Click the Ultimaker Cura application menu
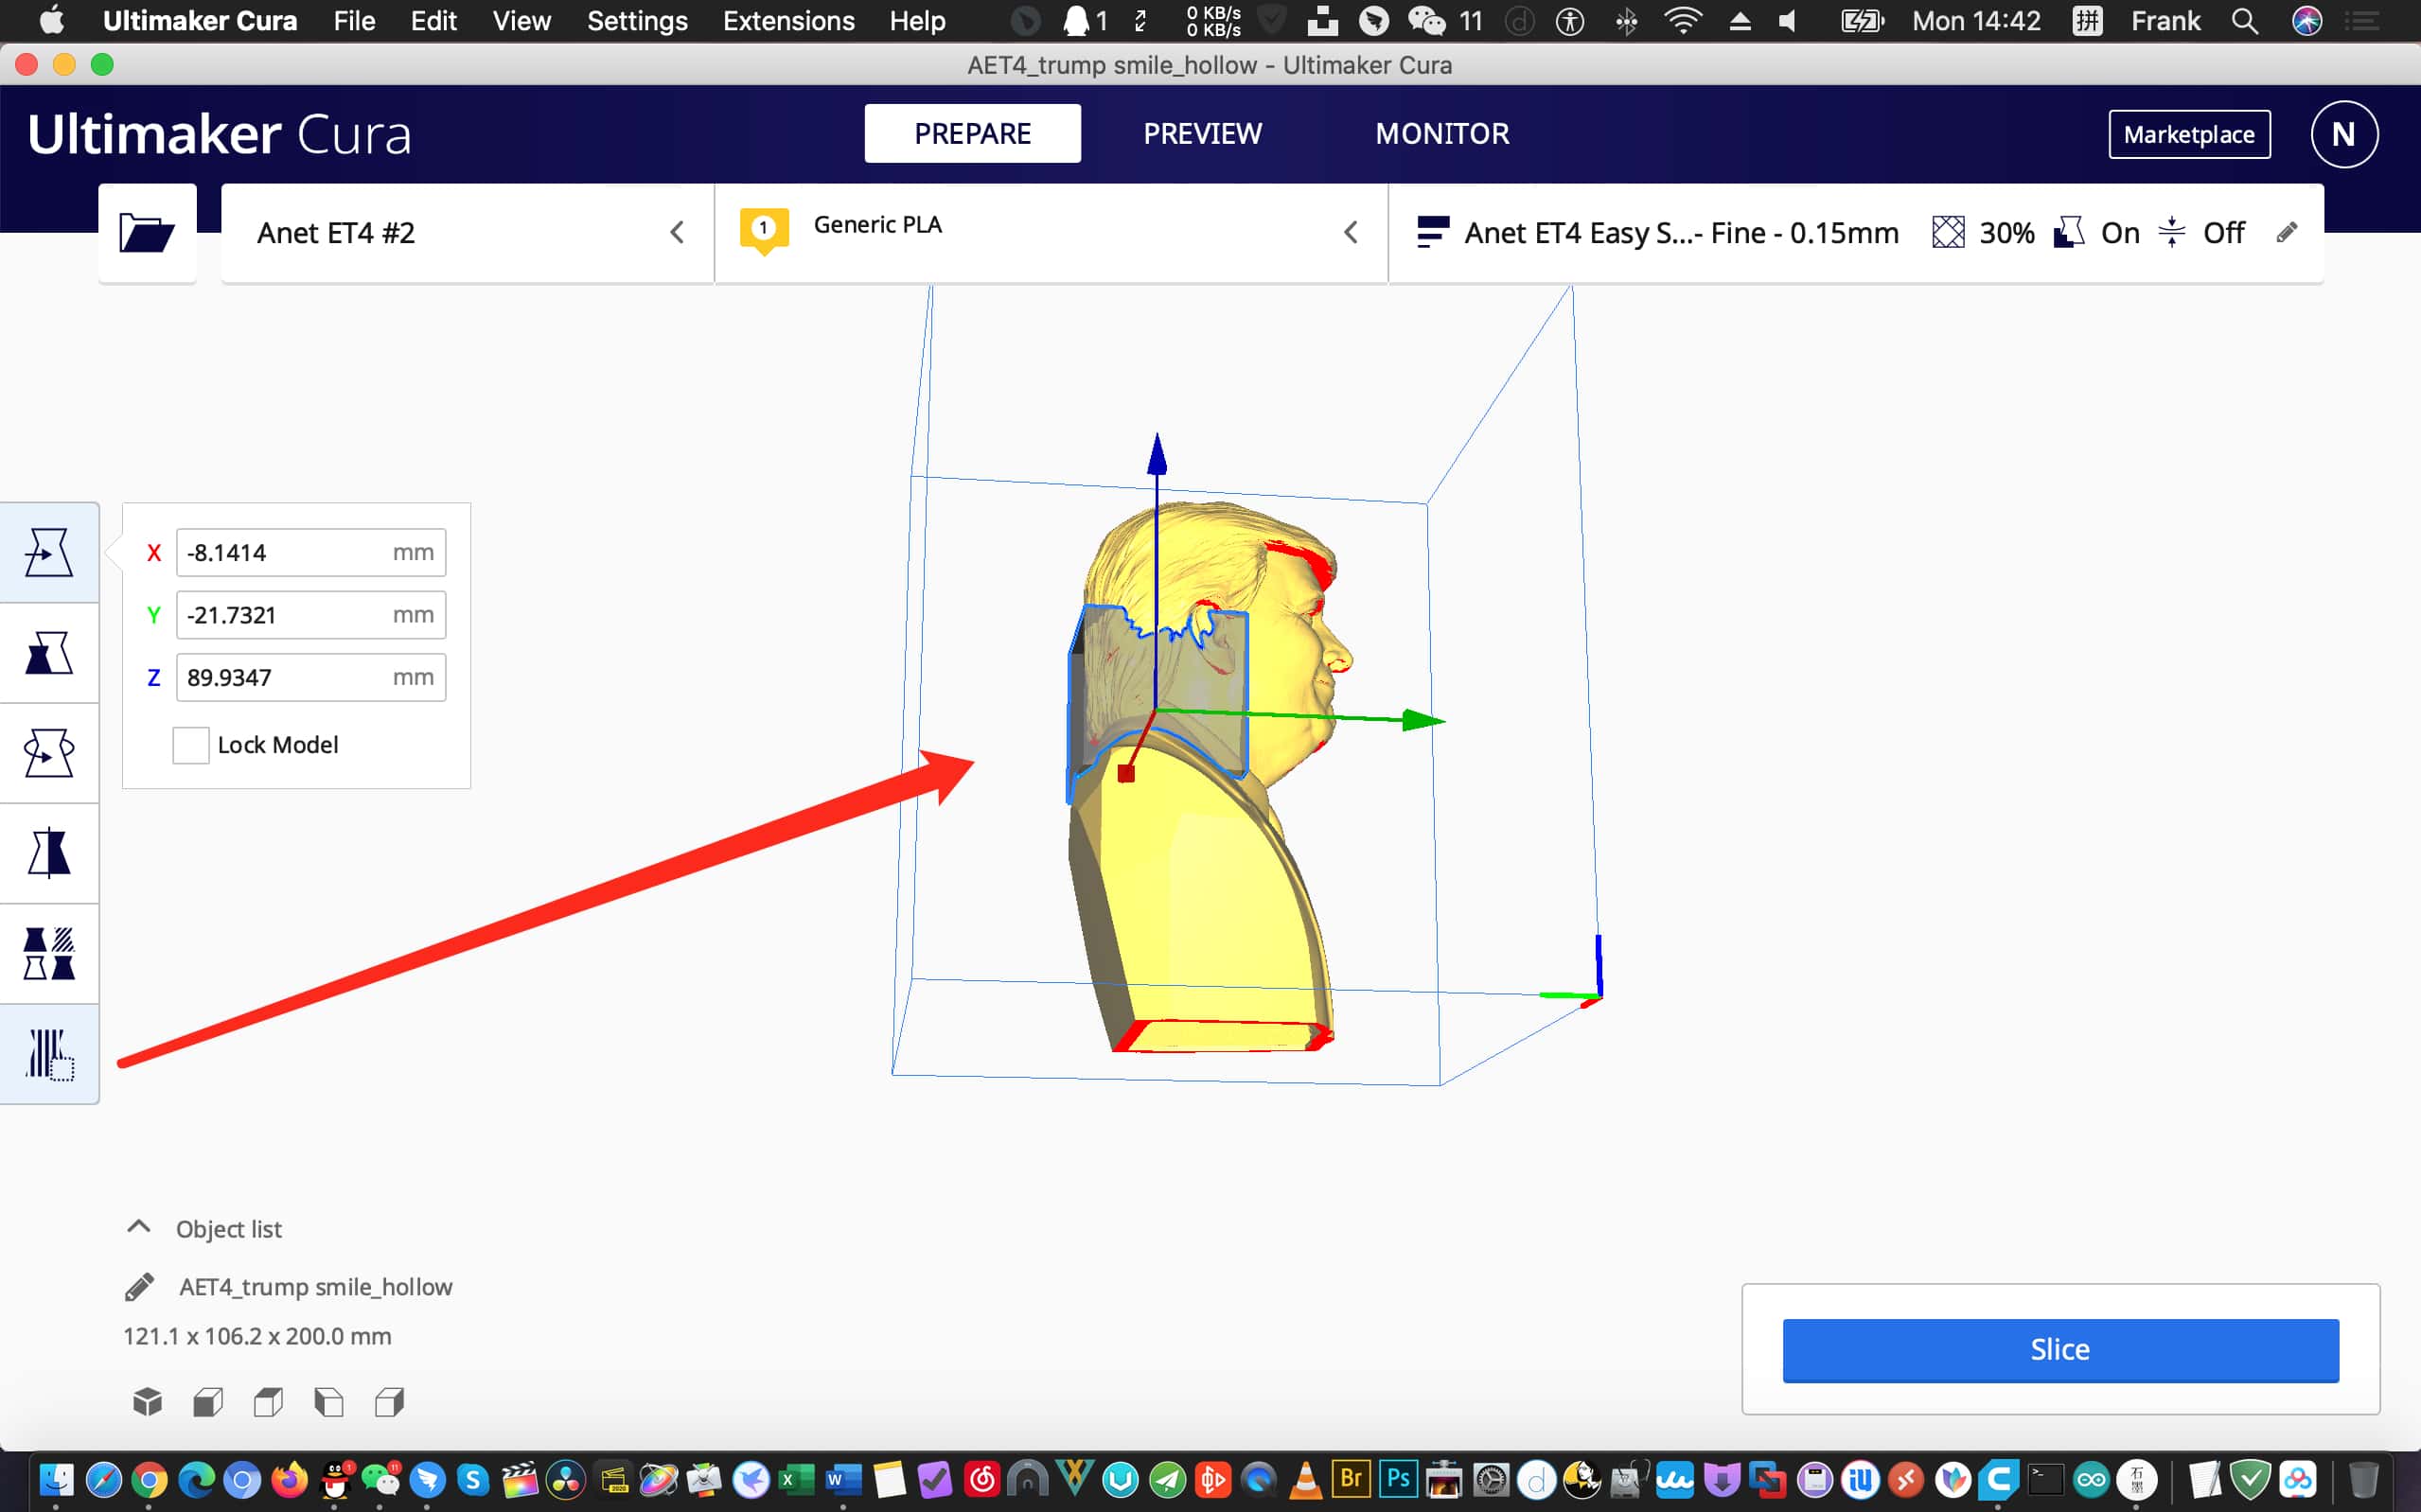 [200, 21]
